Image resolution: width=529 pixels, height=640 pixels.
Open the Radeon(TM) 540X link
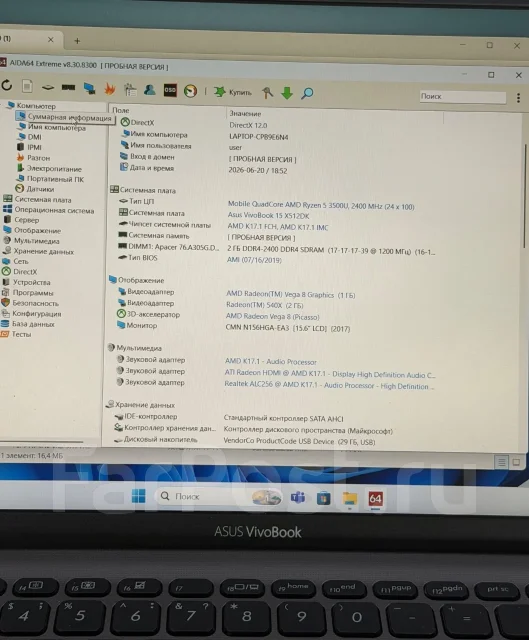tap(264, 305)
